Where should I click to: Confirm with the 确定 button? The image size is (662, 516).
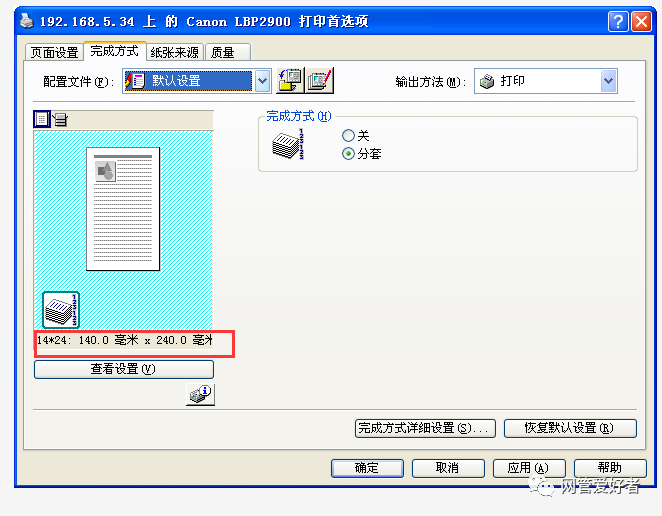(367, 468)
